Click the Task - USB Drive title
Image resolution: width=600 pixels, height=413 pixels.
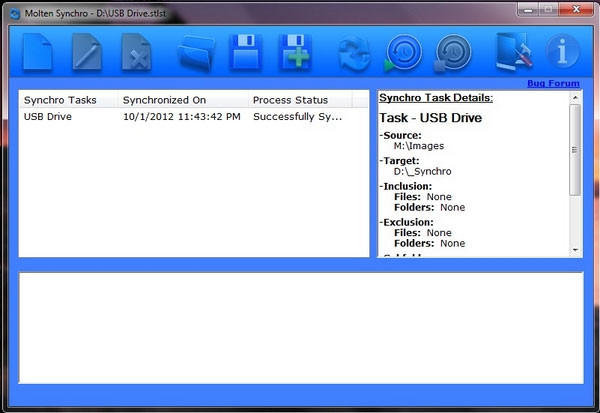click(430, 118)
